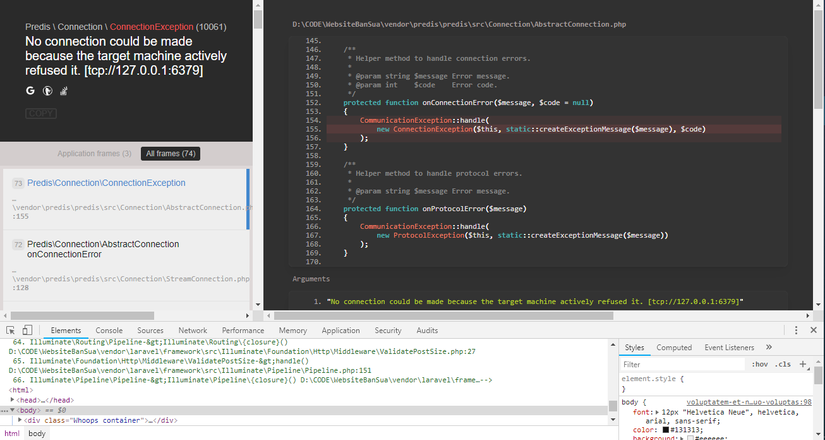Toggle the :hov element state panel

759,364
